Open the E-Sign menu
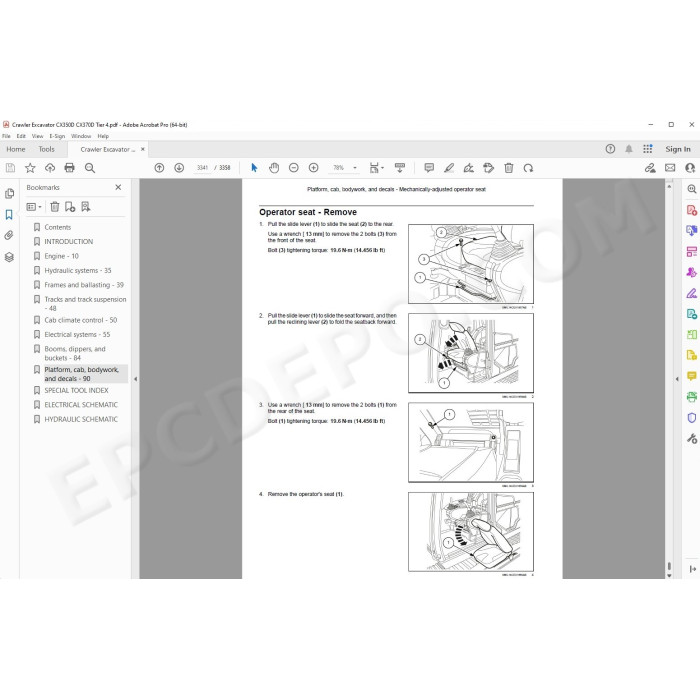The image size is (700, 700). pos(57,136)
